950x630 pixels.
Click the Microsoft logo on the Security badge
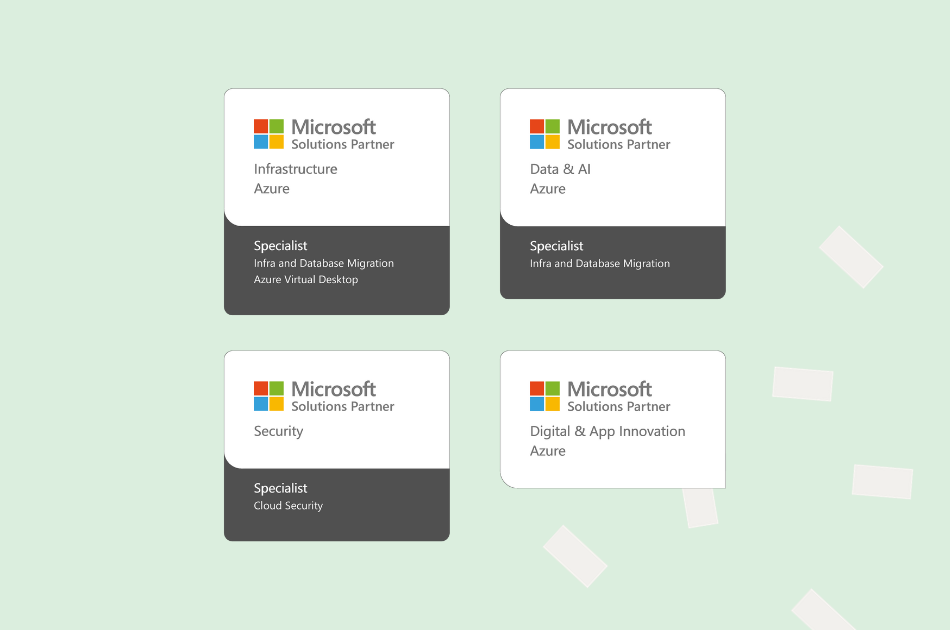pyautogui.click(x=269, y=396)
